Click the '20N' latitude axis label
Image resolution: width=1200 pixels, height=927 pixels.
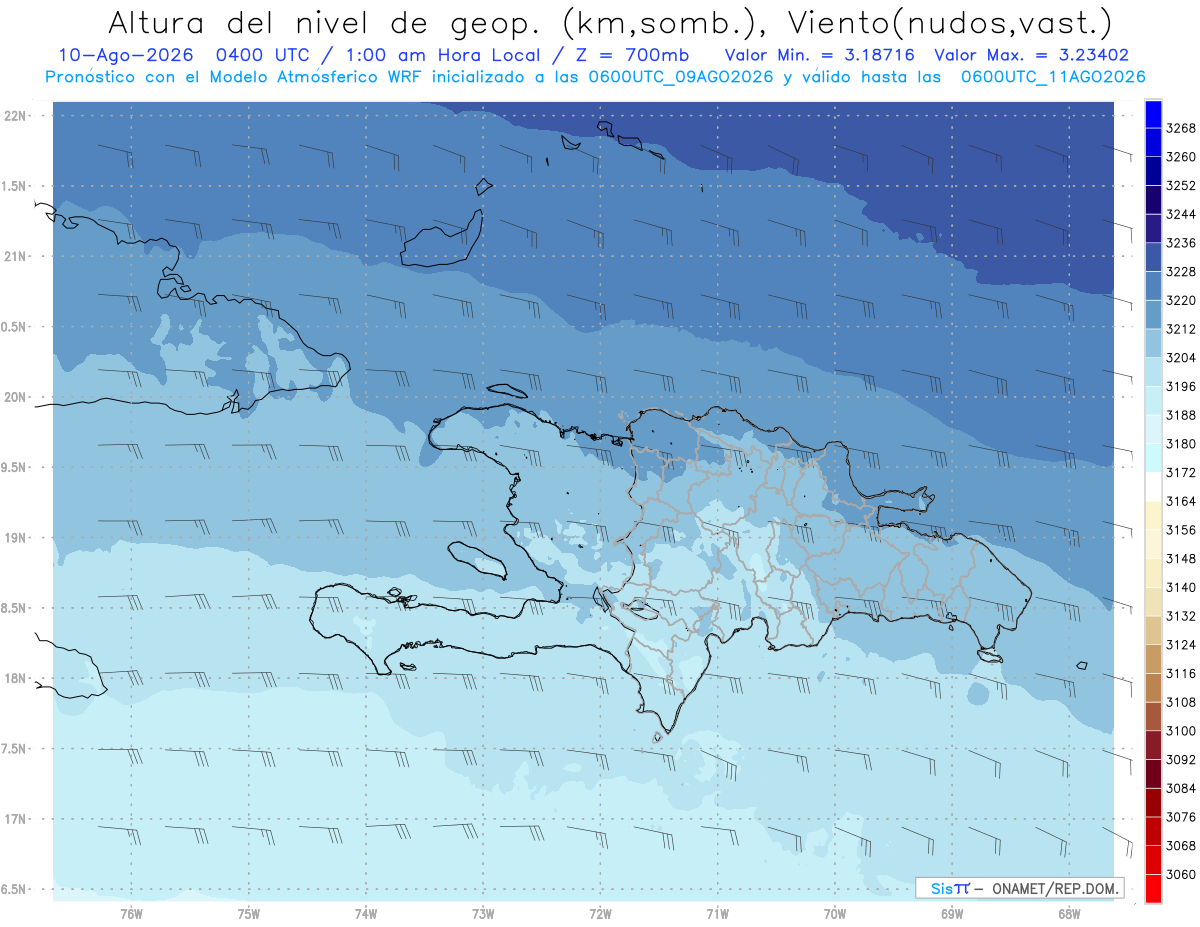tap(15, 397)
